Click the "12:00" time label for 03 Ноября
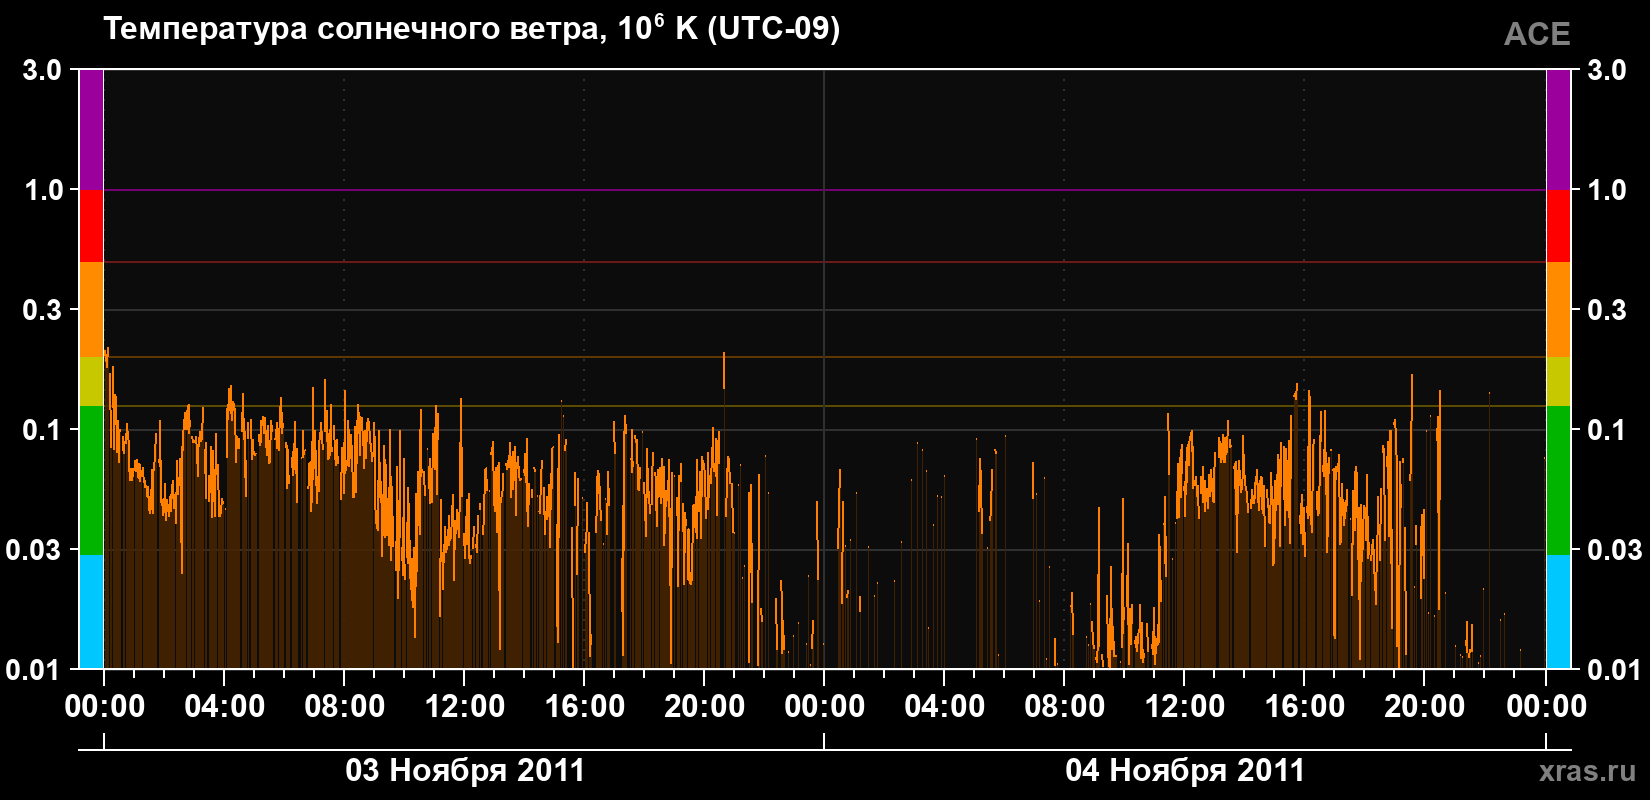1650x800 pixels. click(x=465, y=707)
